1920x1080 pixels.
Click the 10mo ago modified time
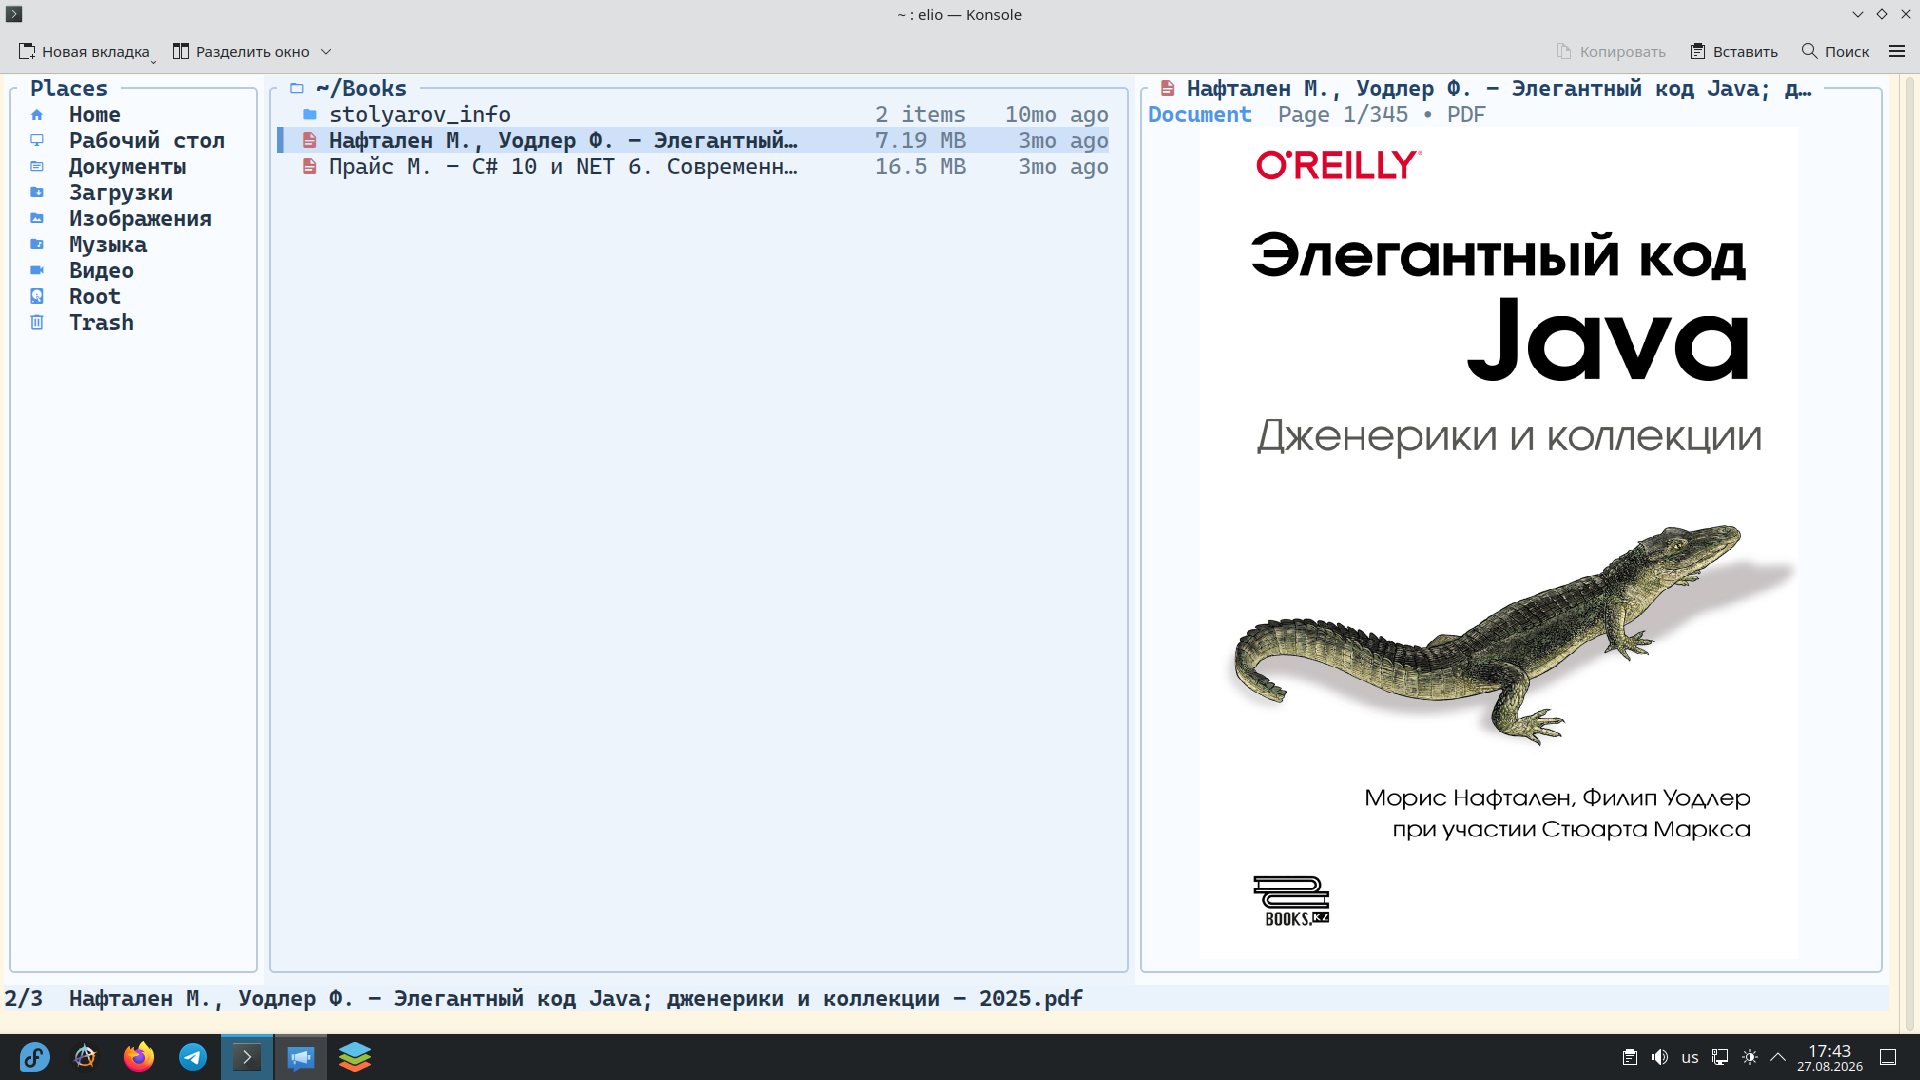point(1056,115)
